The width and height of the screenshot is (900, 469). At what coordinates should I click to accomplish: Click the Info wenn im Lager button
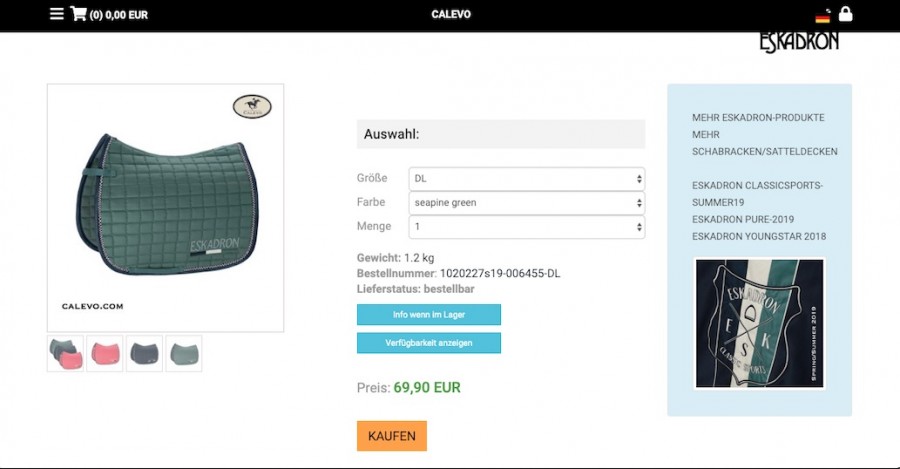point(429,315)
